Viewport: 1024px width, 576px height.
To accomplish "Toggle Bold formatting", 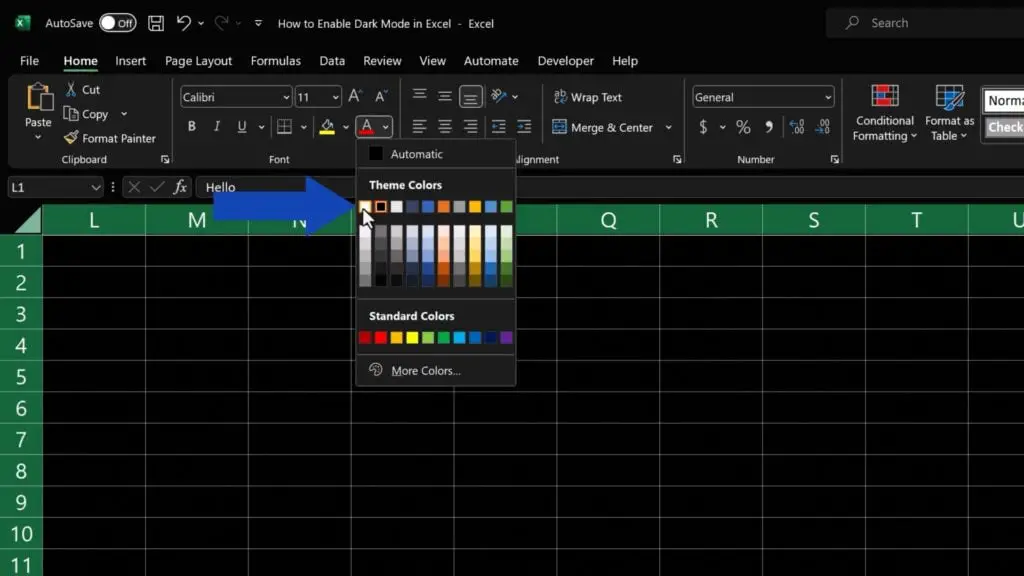I will coord(191,127).
